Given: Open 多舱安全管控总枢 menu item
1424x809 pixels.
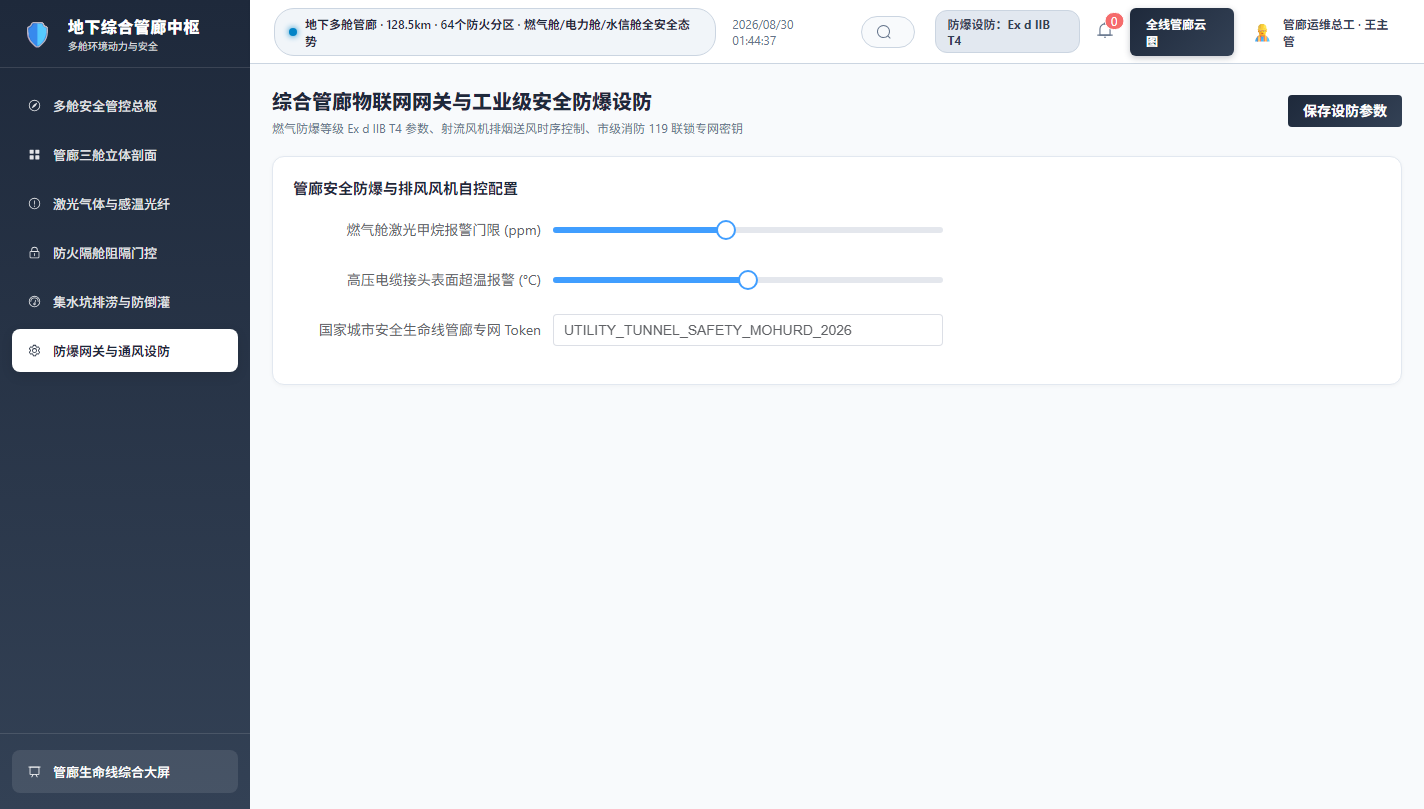Looking at the screenshot, I should pyautogui.click(x=125, y=106).
